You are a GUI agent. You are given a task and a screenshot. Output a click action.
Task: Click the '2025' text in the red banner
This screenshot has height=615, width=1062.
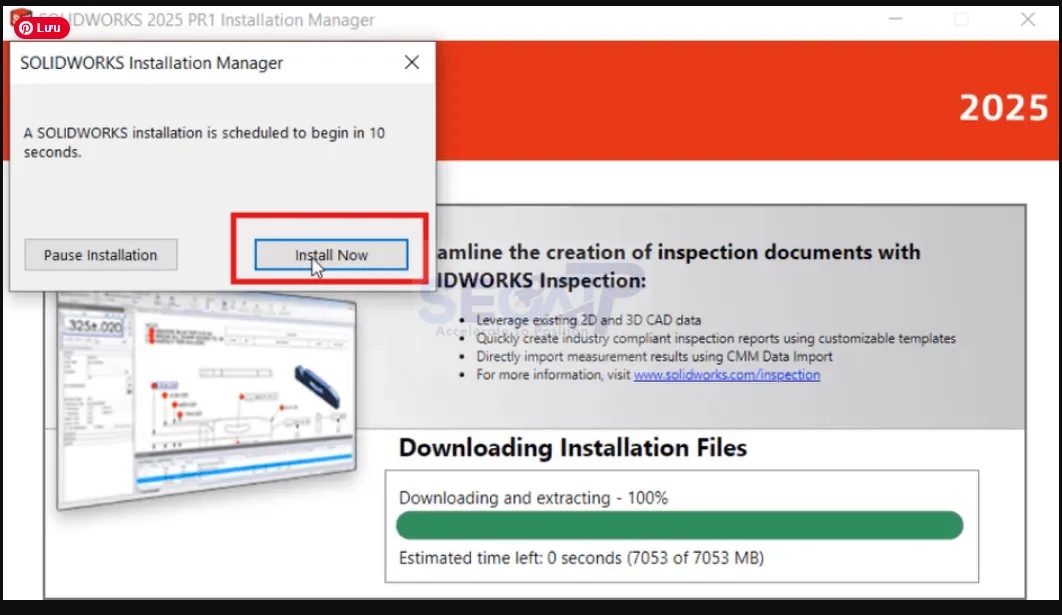coord(1003,107)
